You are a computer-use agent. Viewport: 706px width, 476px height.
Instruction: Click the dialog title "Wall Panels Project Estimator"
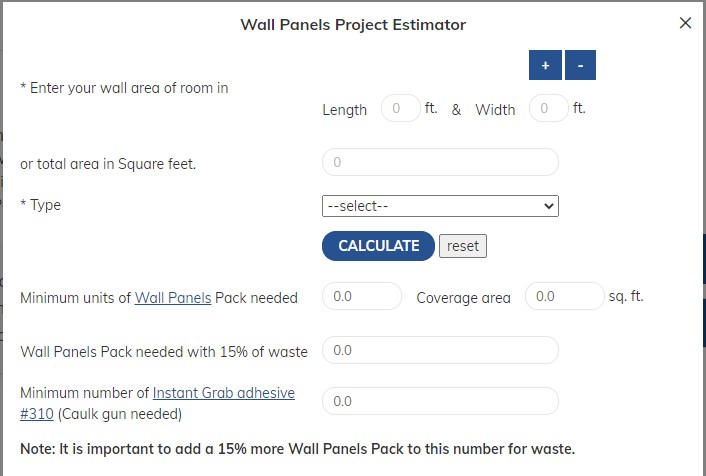pyautogui.click(x=353, y=24)
